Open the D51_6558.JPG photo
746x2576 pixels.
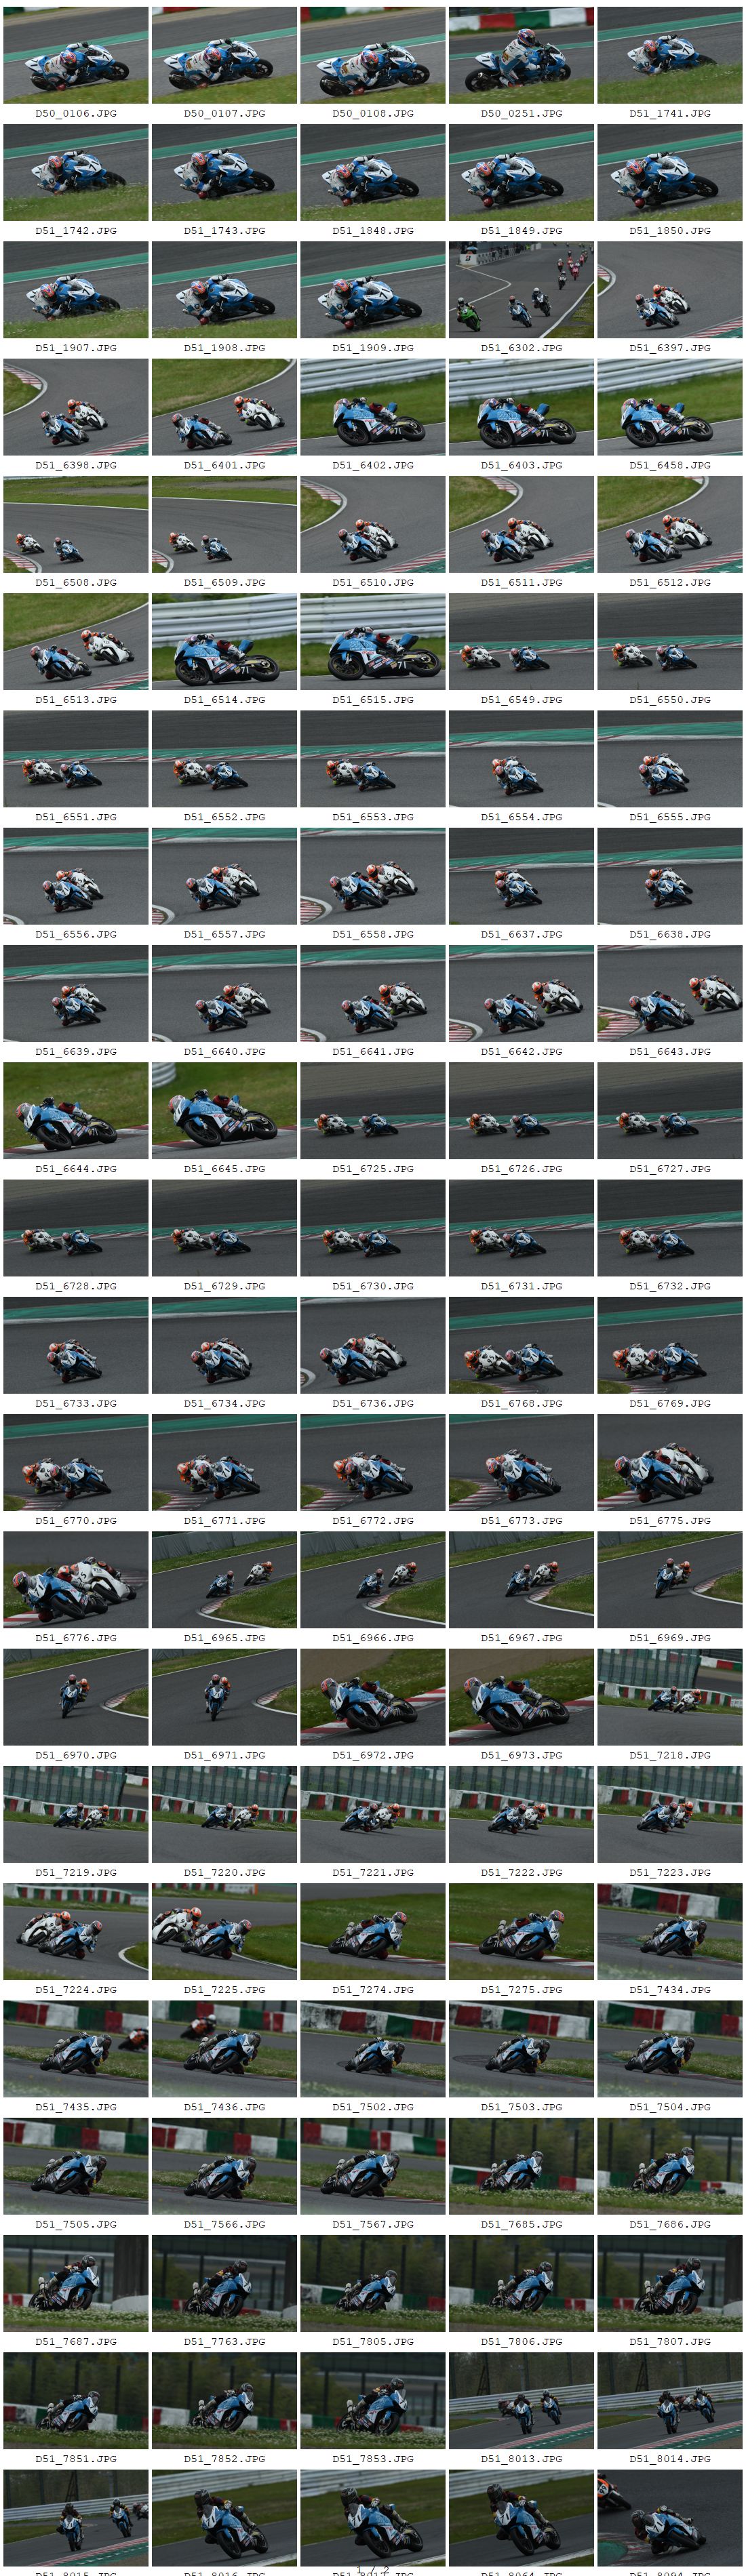tap(373, 876)
